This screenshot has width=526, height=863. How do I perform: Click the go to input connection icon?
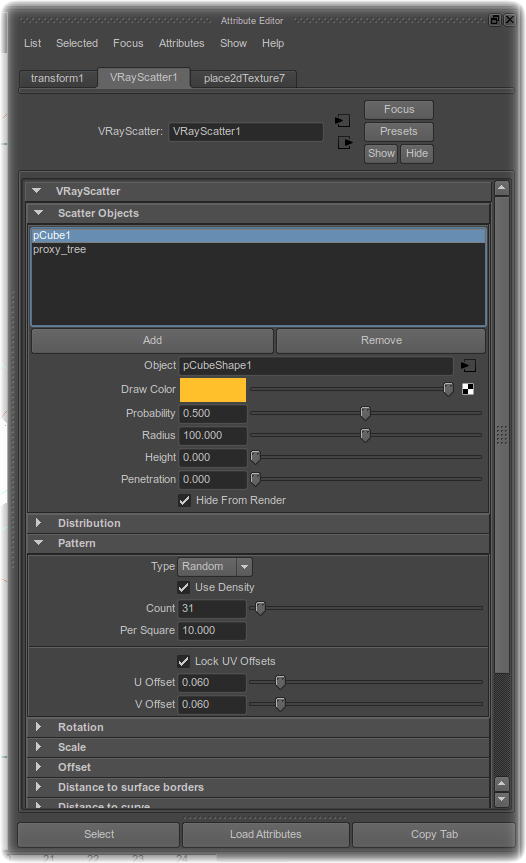pos(342,121)
